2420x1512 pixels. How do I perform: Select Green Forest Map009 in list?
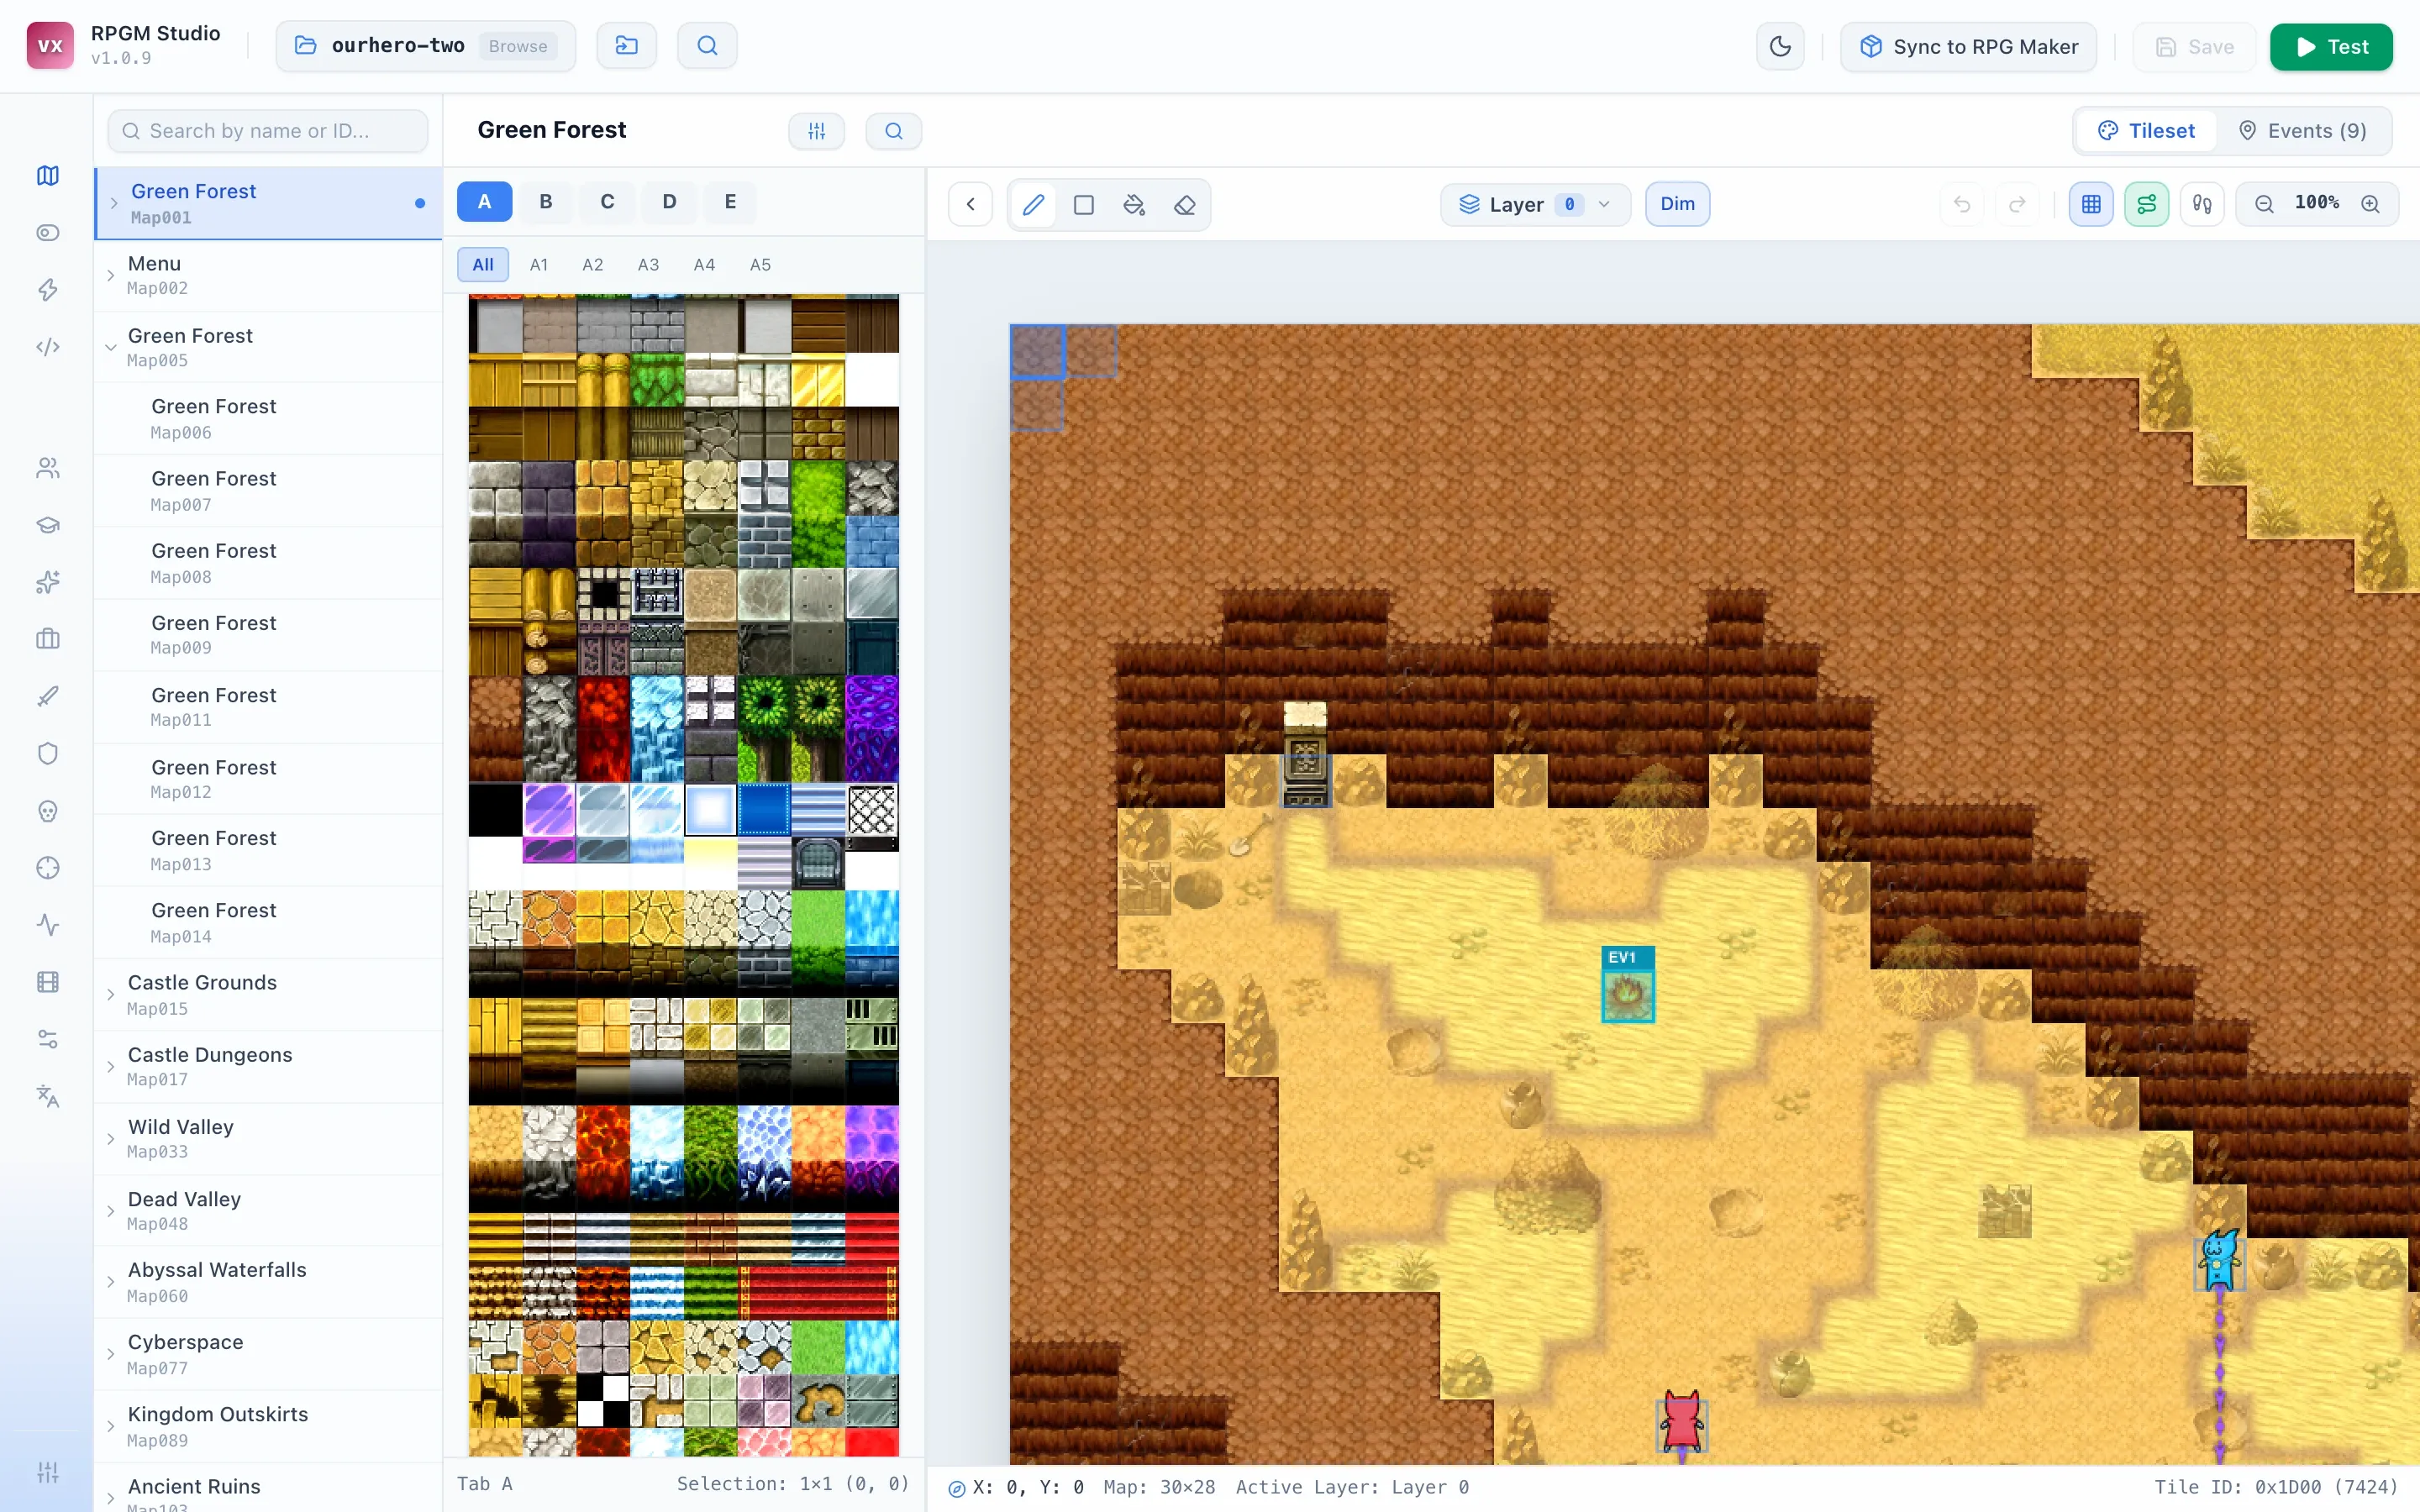point(268,635)
